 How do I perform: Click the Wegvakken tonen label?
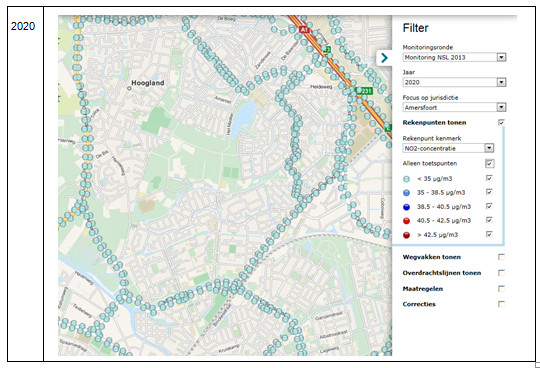pyautogui.click(x=432, y=257)
